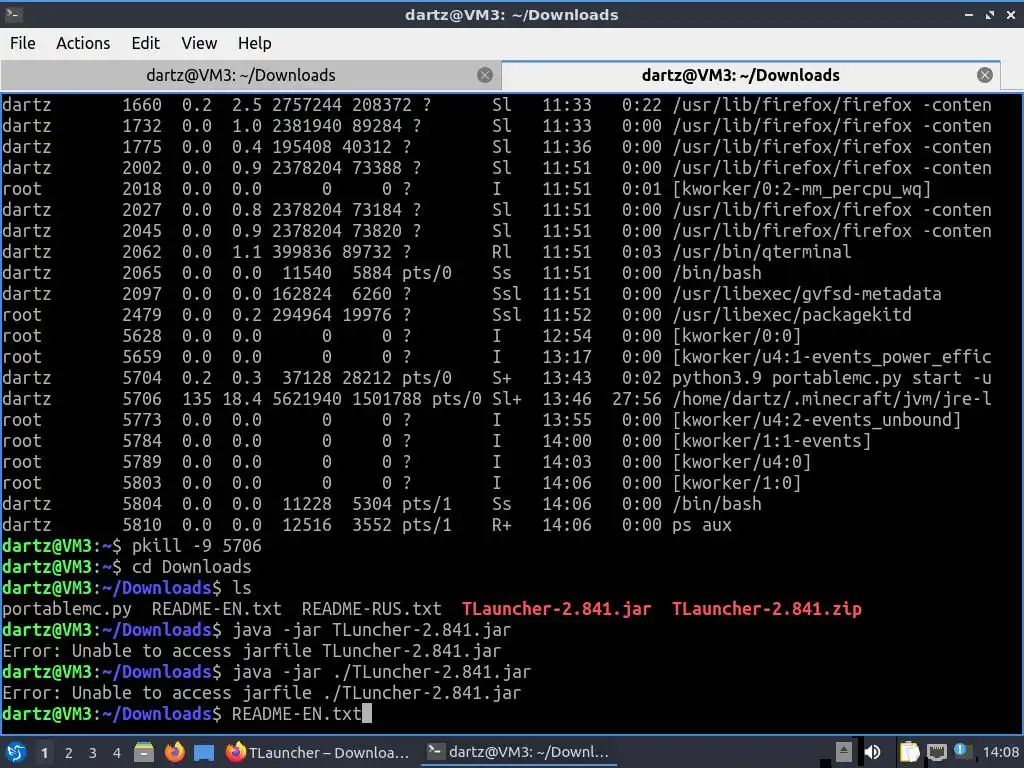The width and height of the screenshot is (1024, 768).
Task: Switch to the first terminal tab
Action: click(240, 75)
